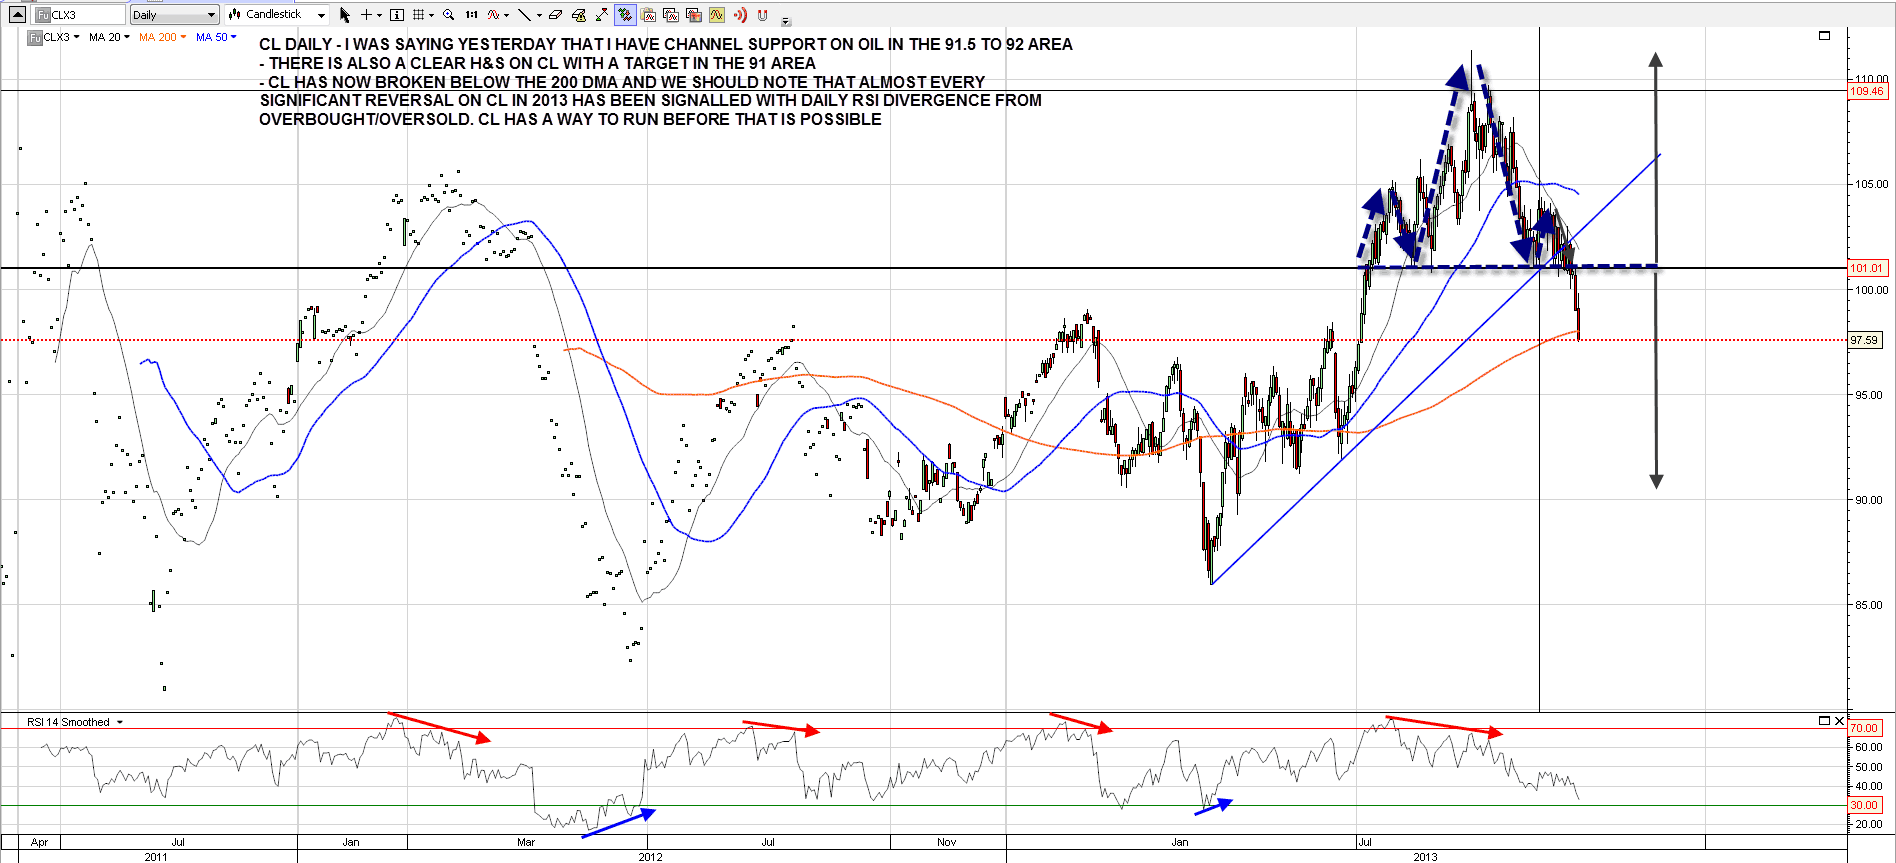This screenshot has height=863, width=1896.
Task: Collapse toolbar with the up-arrow button
Action: pos(17,15)
